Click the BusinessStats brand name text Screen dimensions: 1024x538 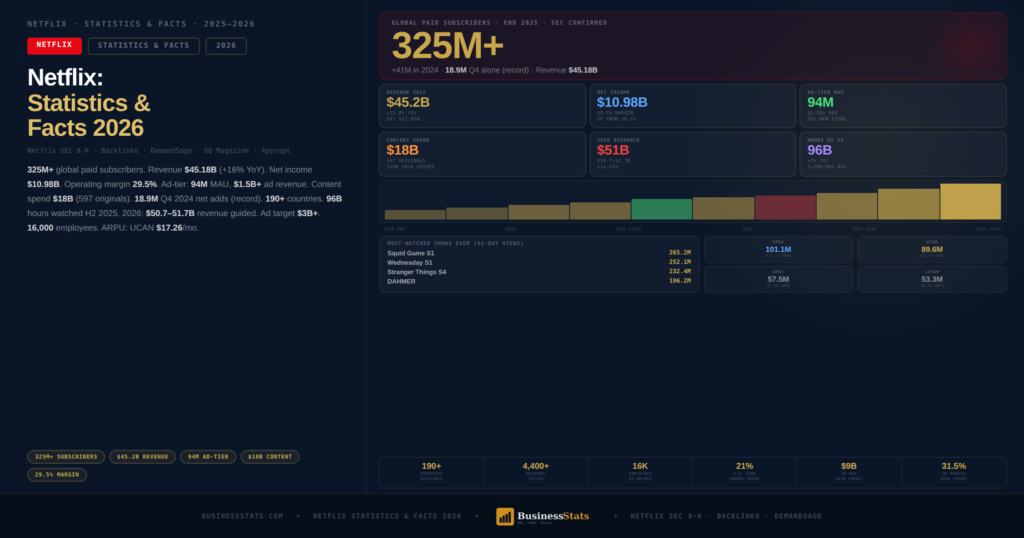(x=553, y=516)
